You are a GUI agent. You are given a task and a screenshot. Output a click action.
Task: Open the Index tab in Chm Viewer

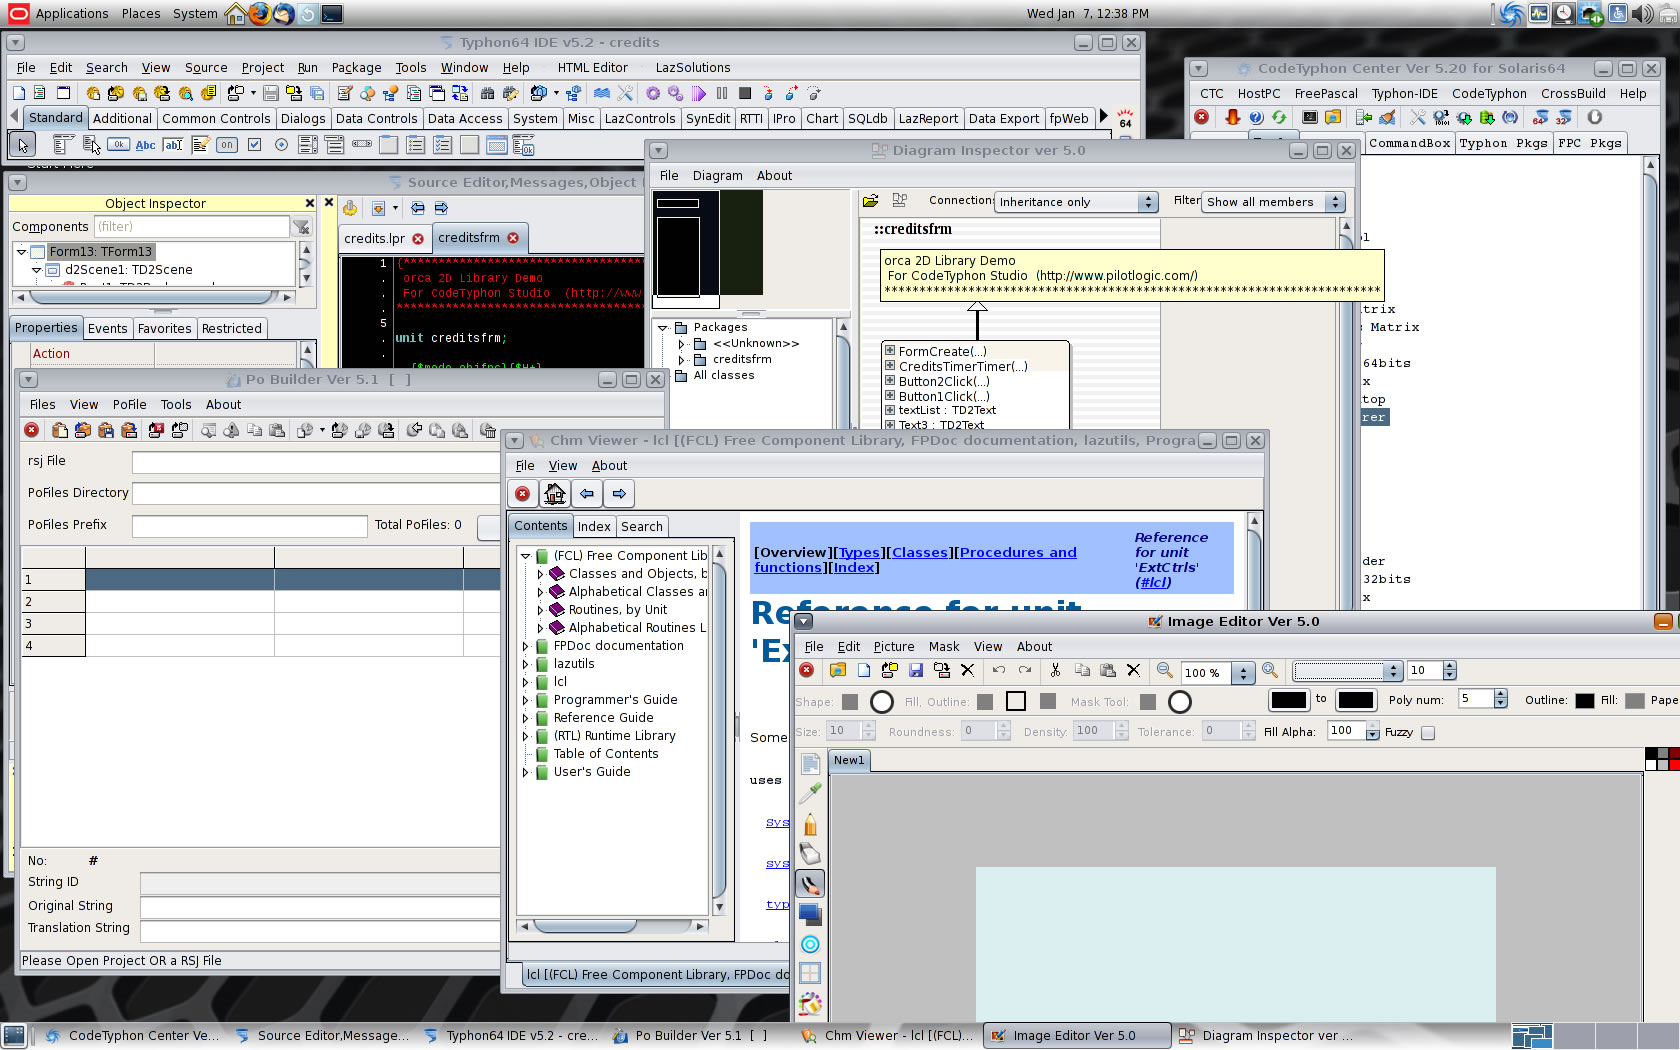[x=594, y=526]
